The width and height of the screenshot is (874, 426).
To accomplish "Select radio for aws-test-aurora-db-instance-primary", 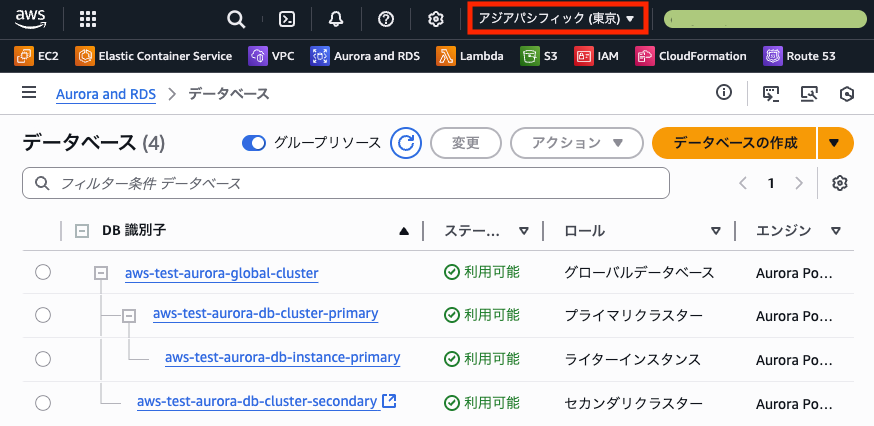I will click(x=43, y=359).
